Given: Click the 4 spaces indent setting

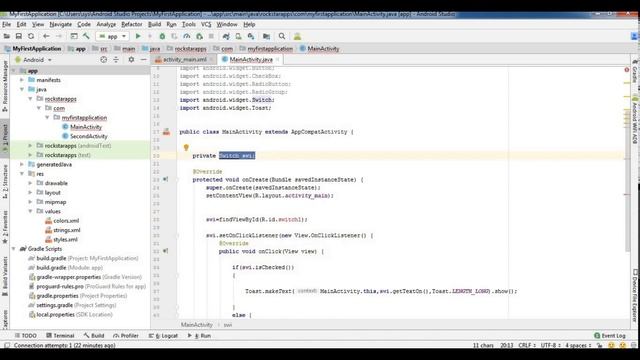Looking at the screenshot, I should (x=578, y=345).
